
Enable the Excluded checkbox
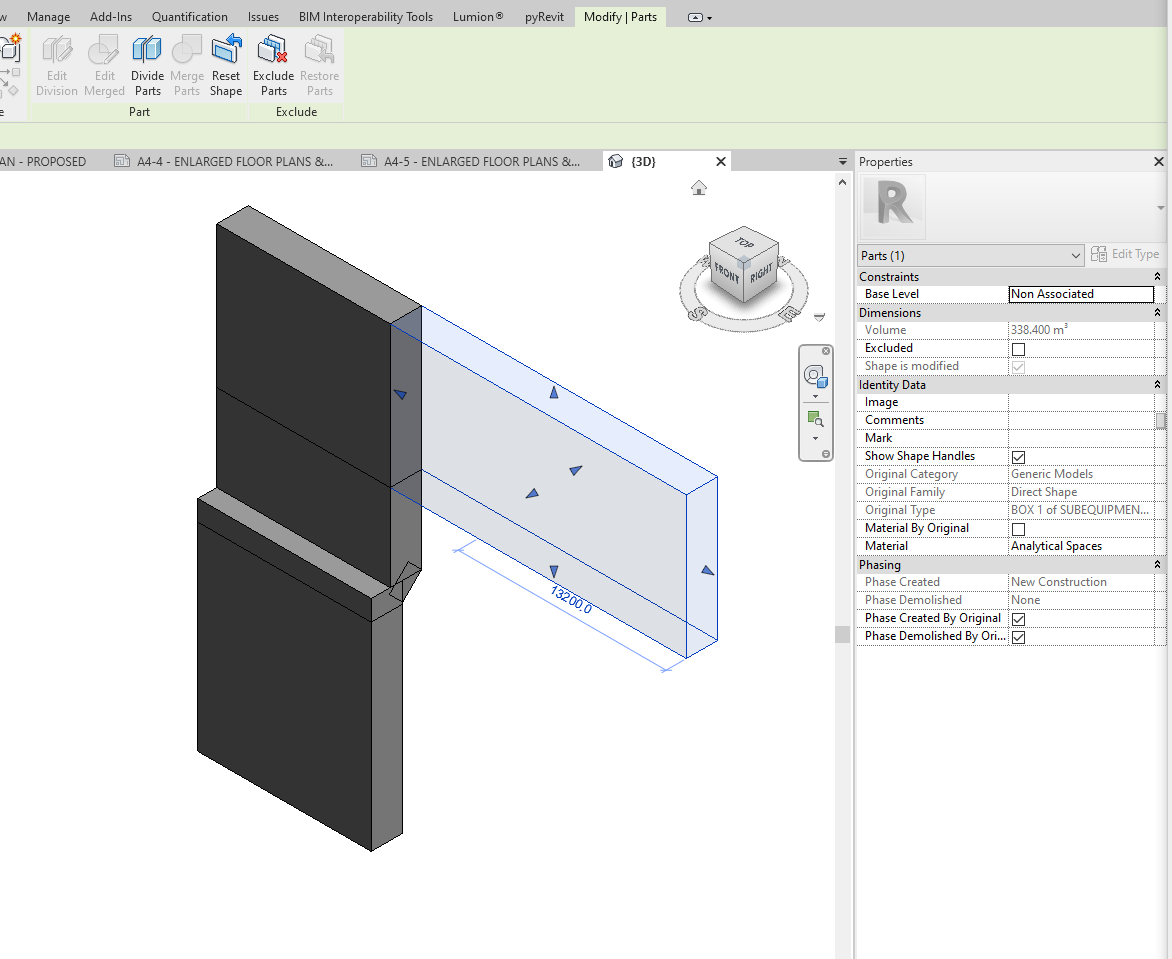pos(1016,348)
